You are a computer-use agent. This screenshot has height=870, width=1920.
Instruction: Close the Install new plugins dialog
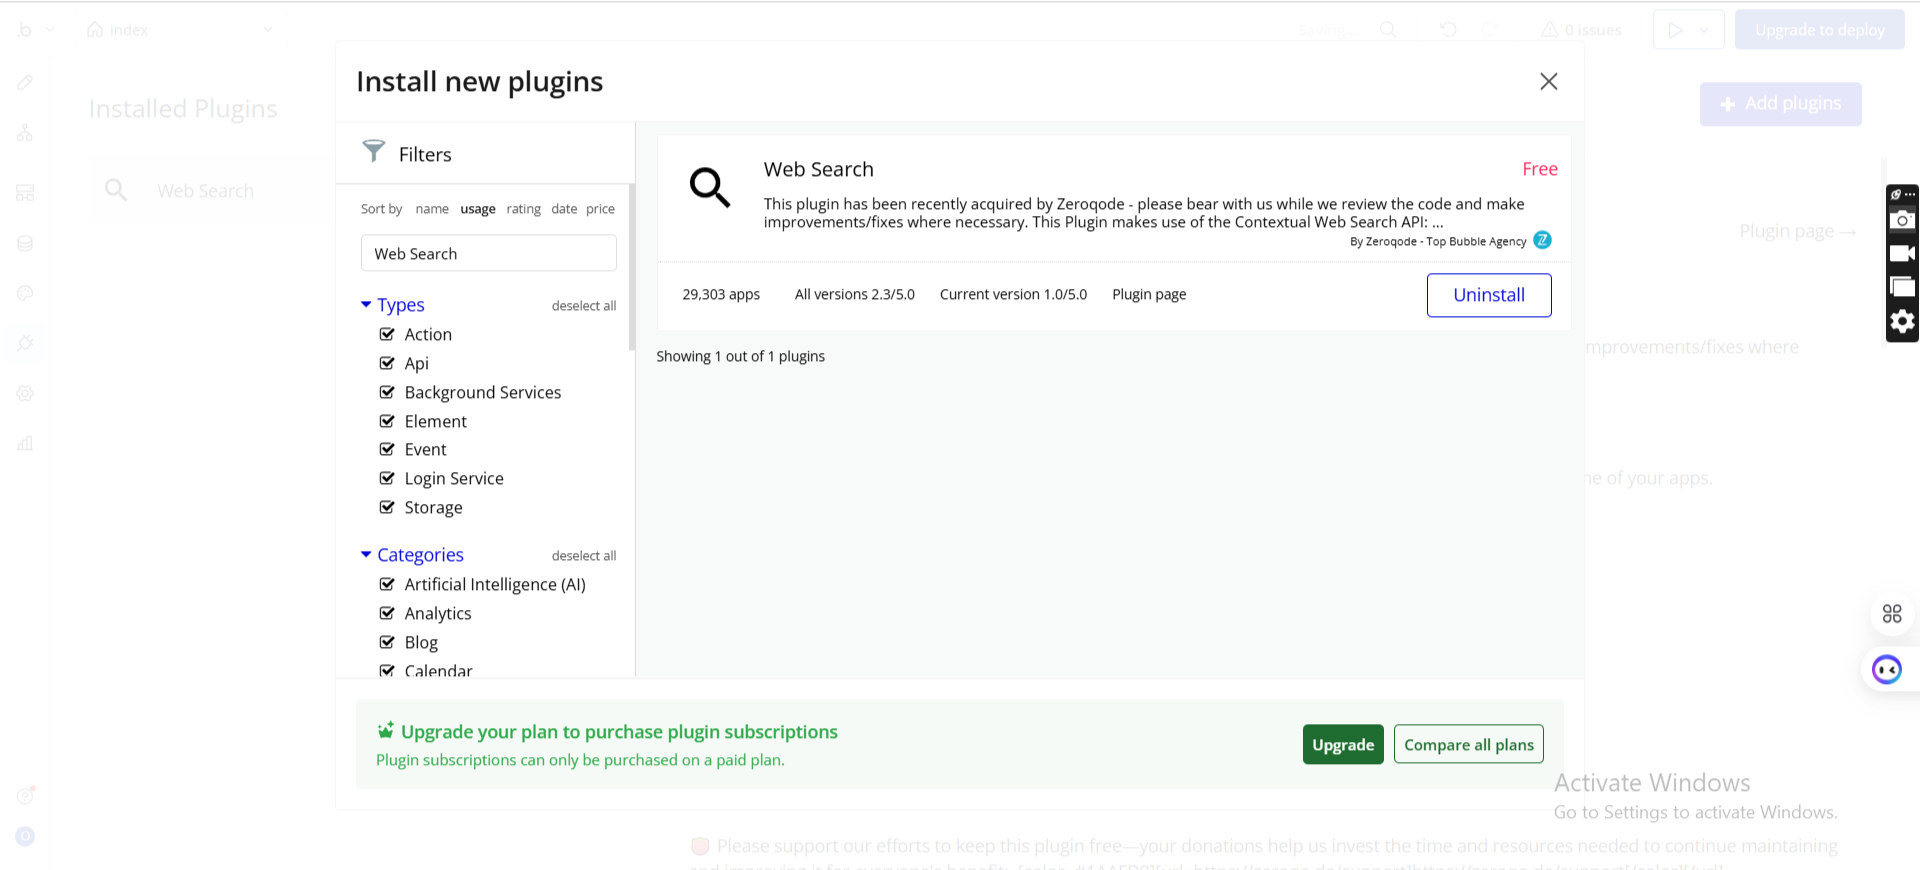pos(1548,82)
